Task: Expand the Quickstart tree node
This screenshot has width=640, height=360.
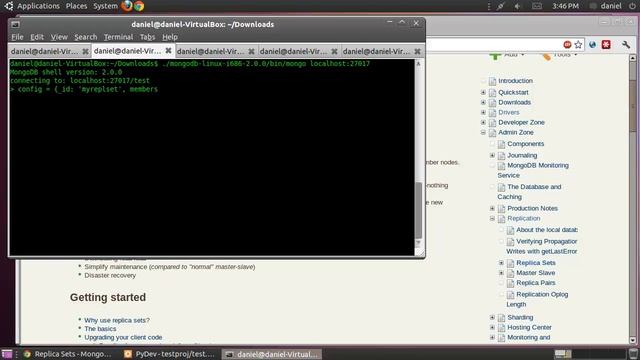Action: tap(483, 93)
